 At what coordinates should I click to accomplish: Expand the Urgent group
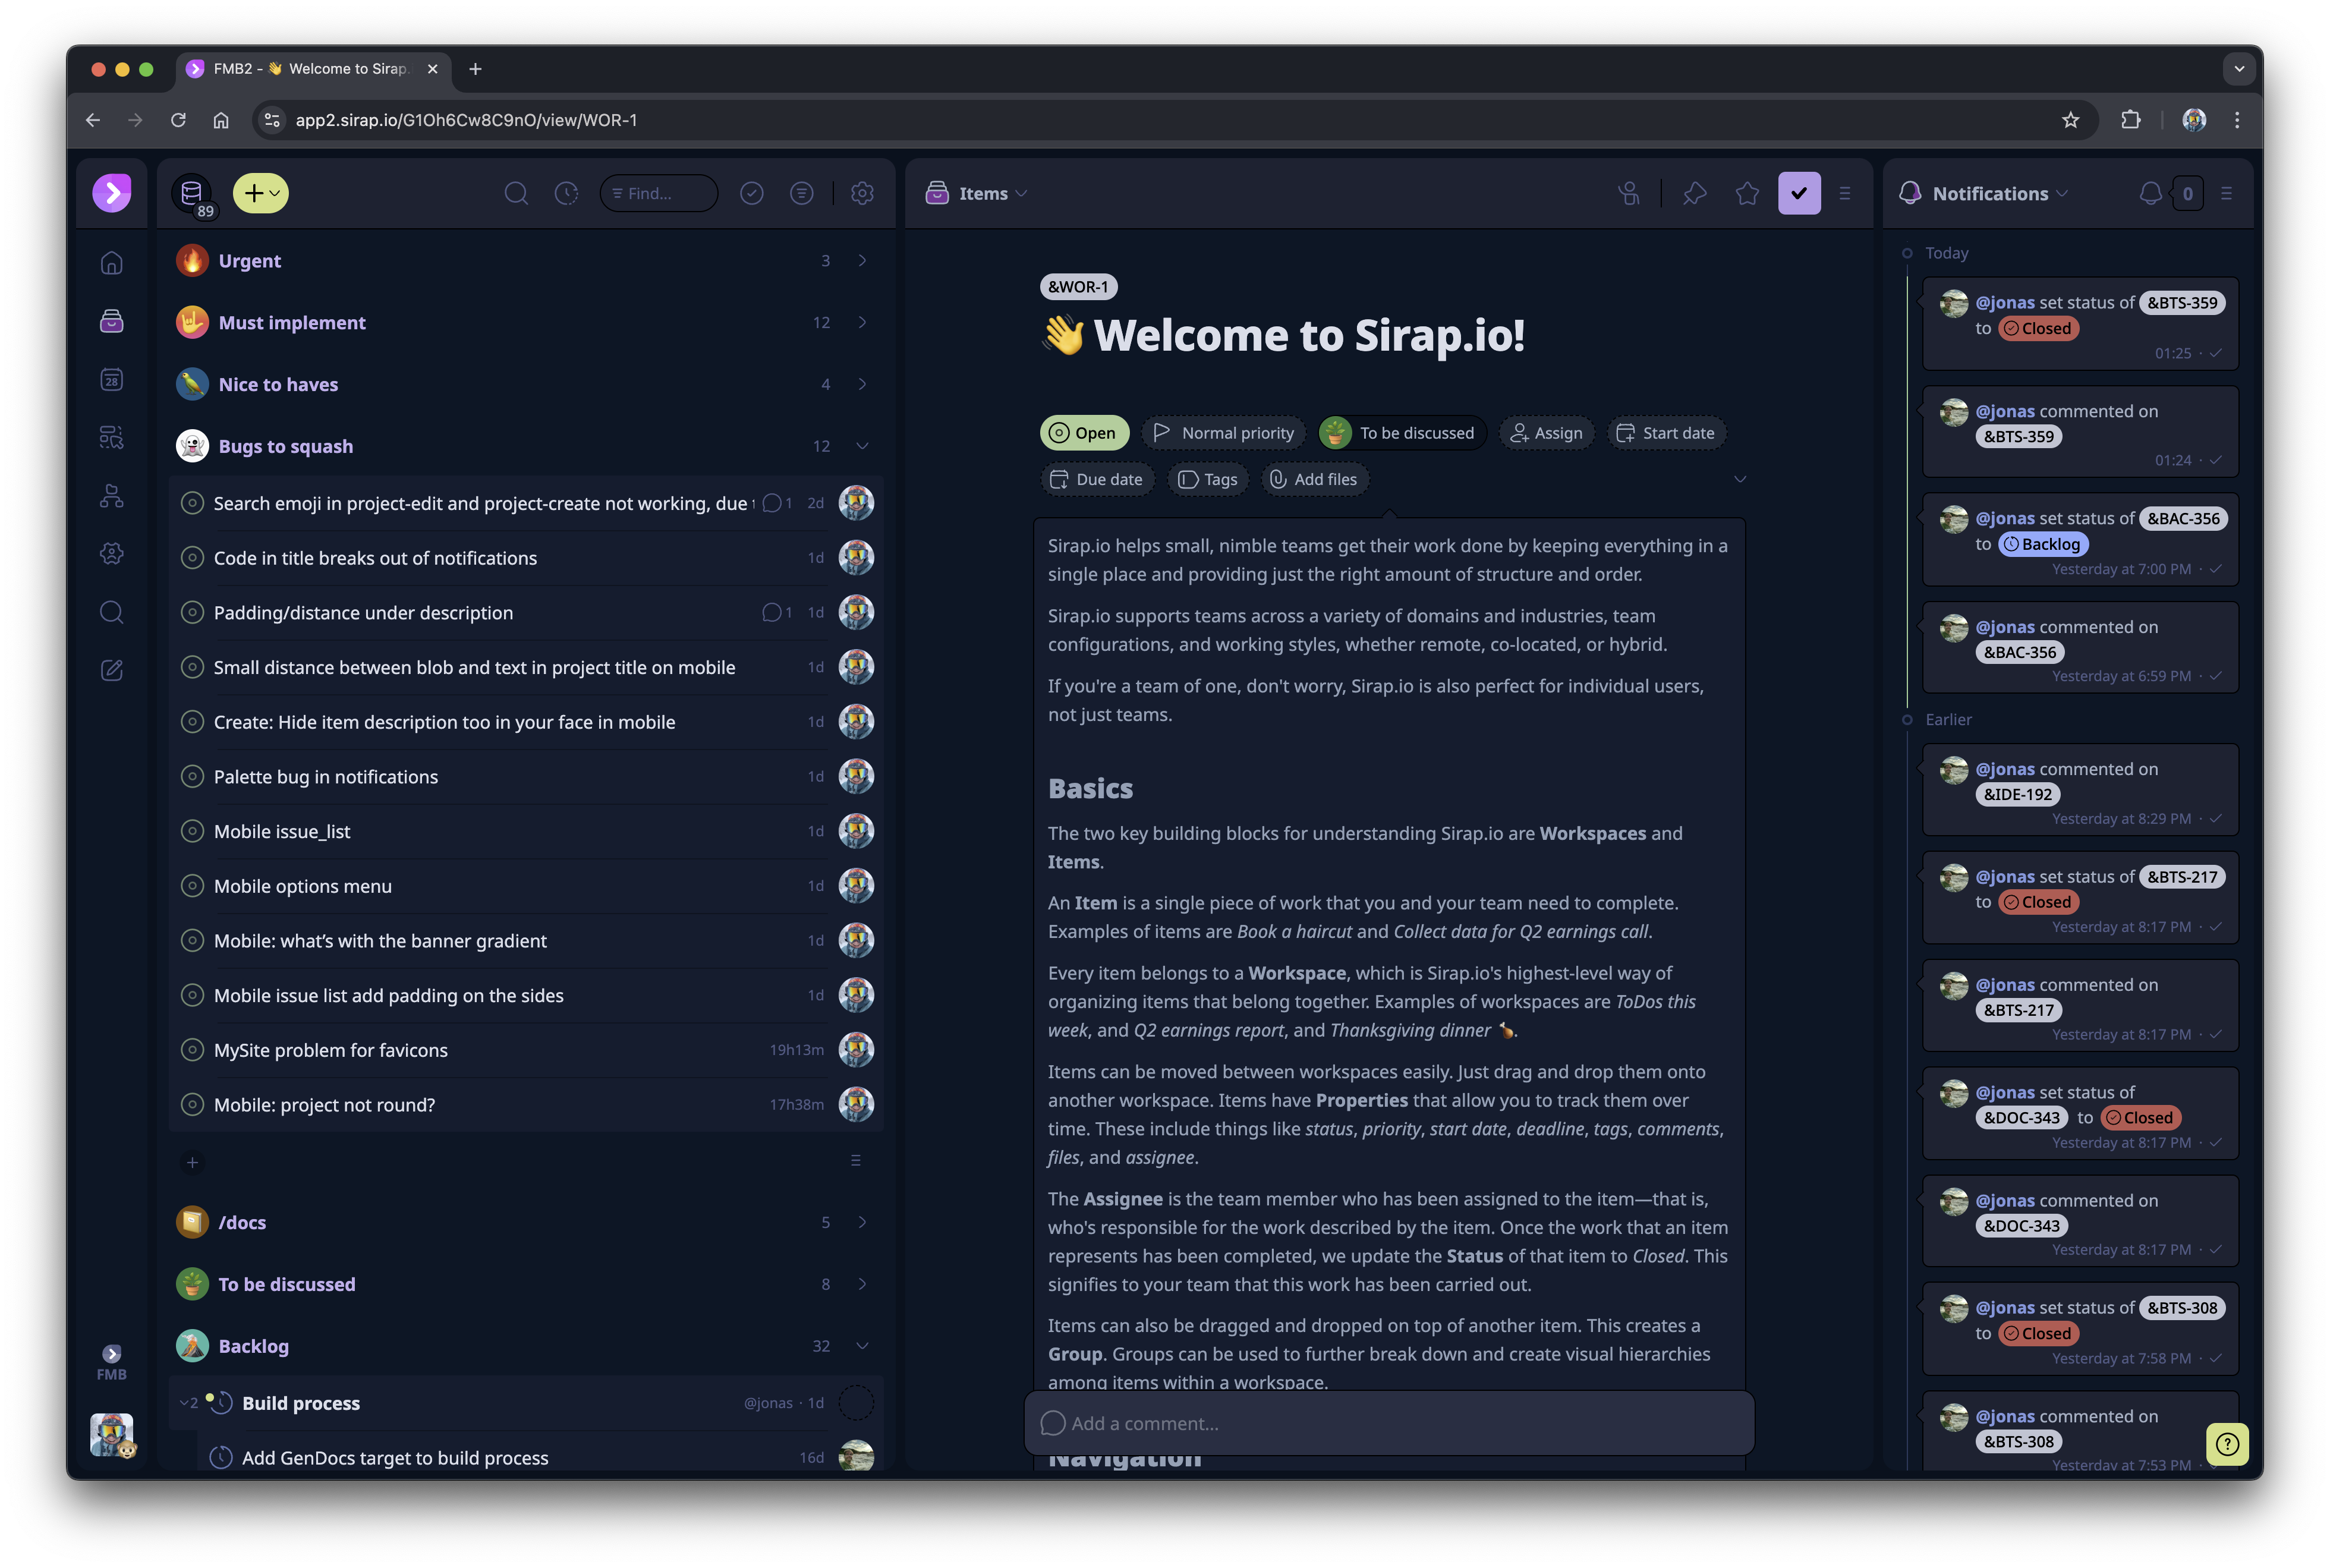tap(862, 260)
